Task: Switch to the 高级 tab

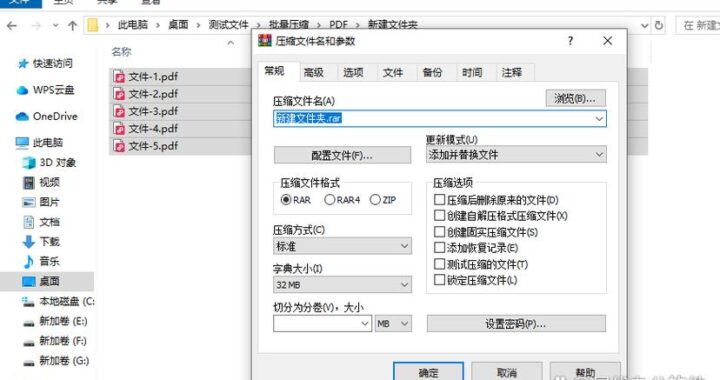Action: (314, 73)
